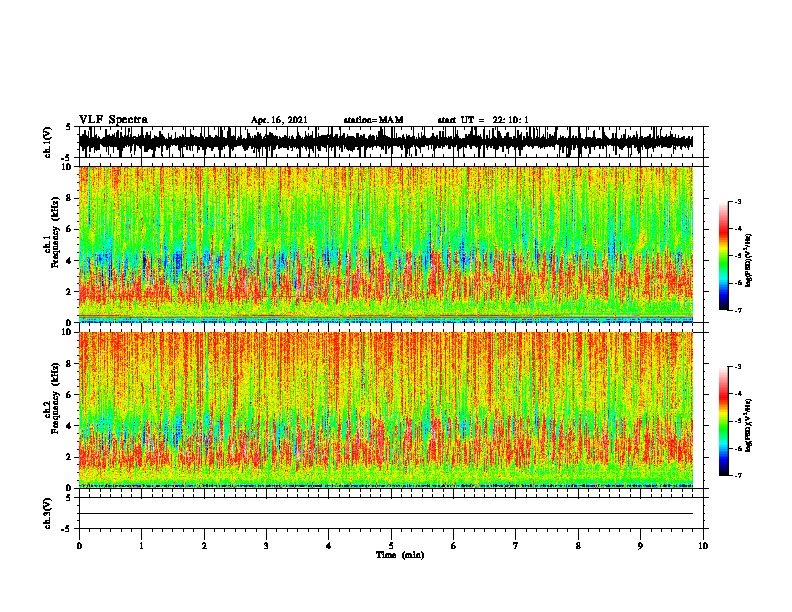Click the time axis tick label "3"
792x612 pixels.
coord(266,545)
